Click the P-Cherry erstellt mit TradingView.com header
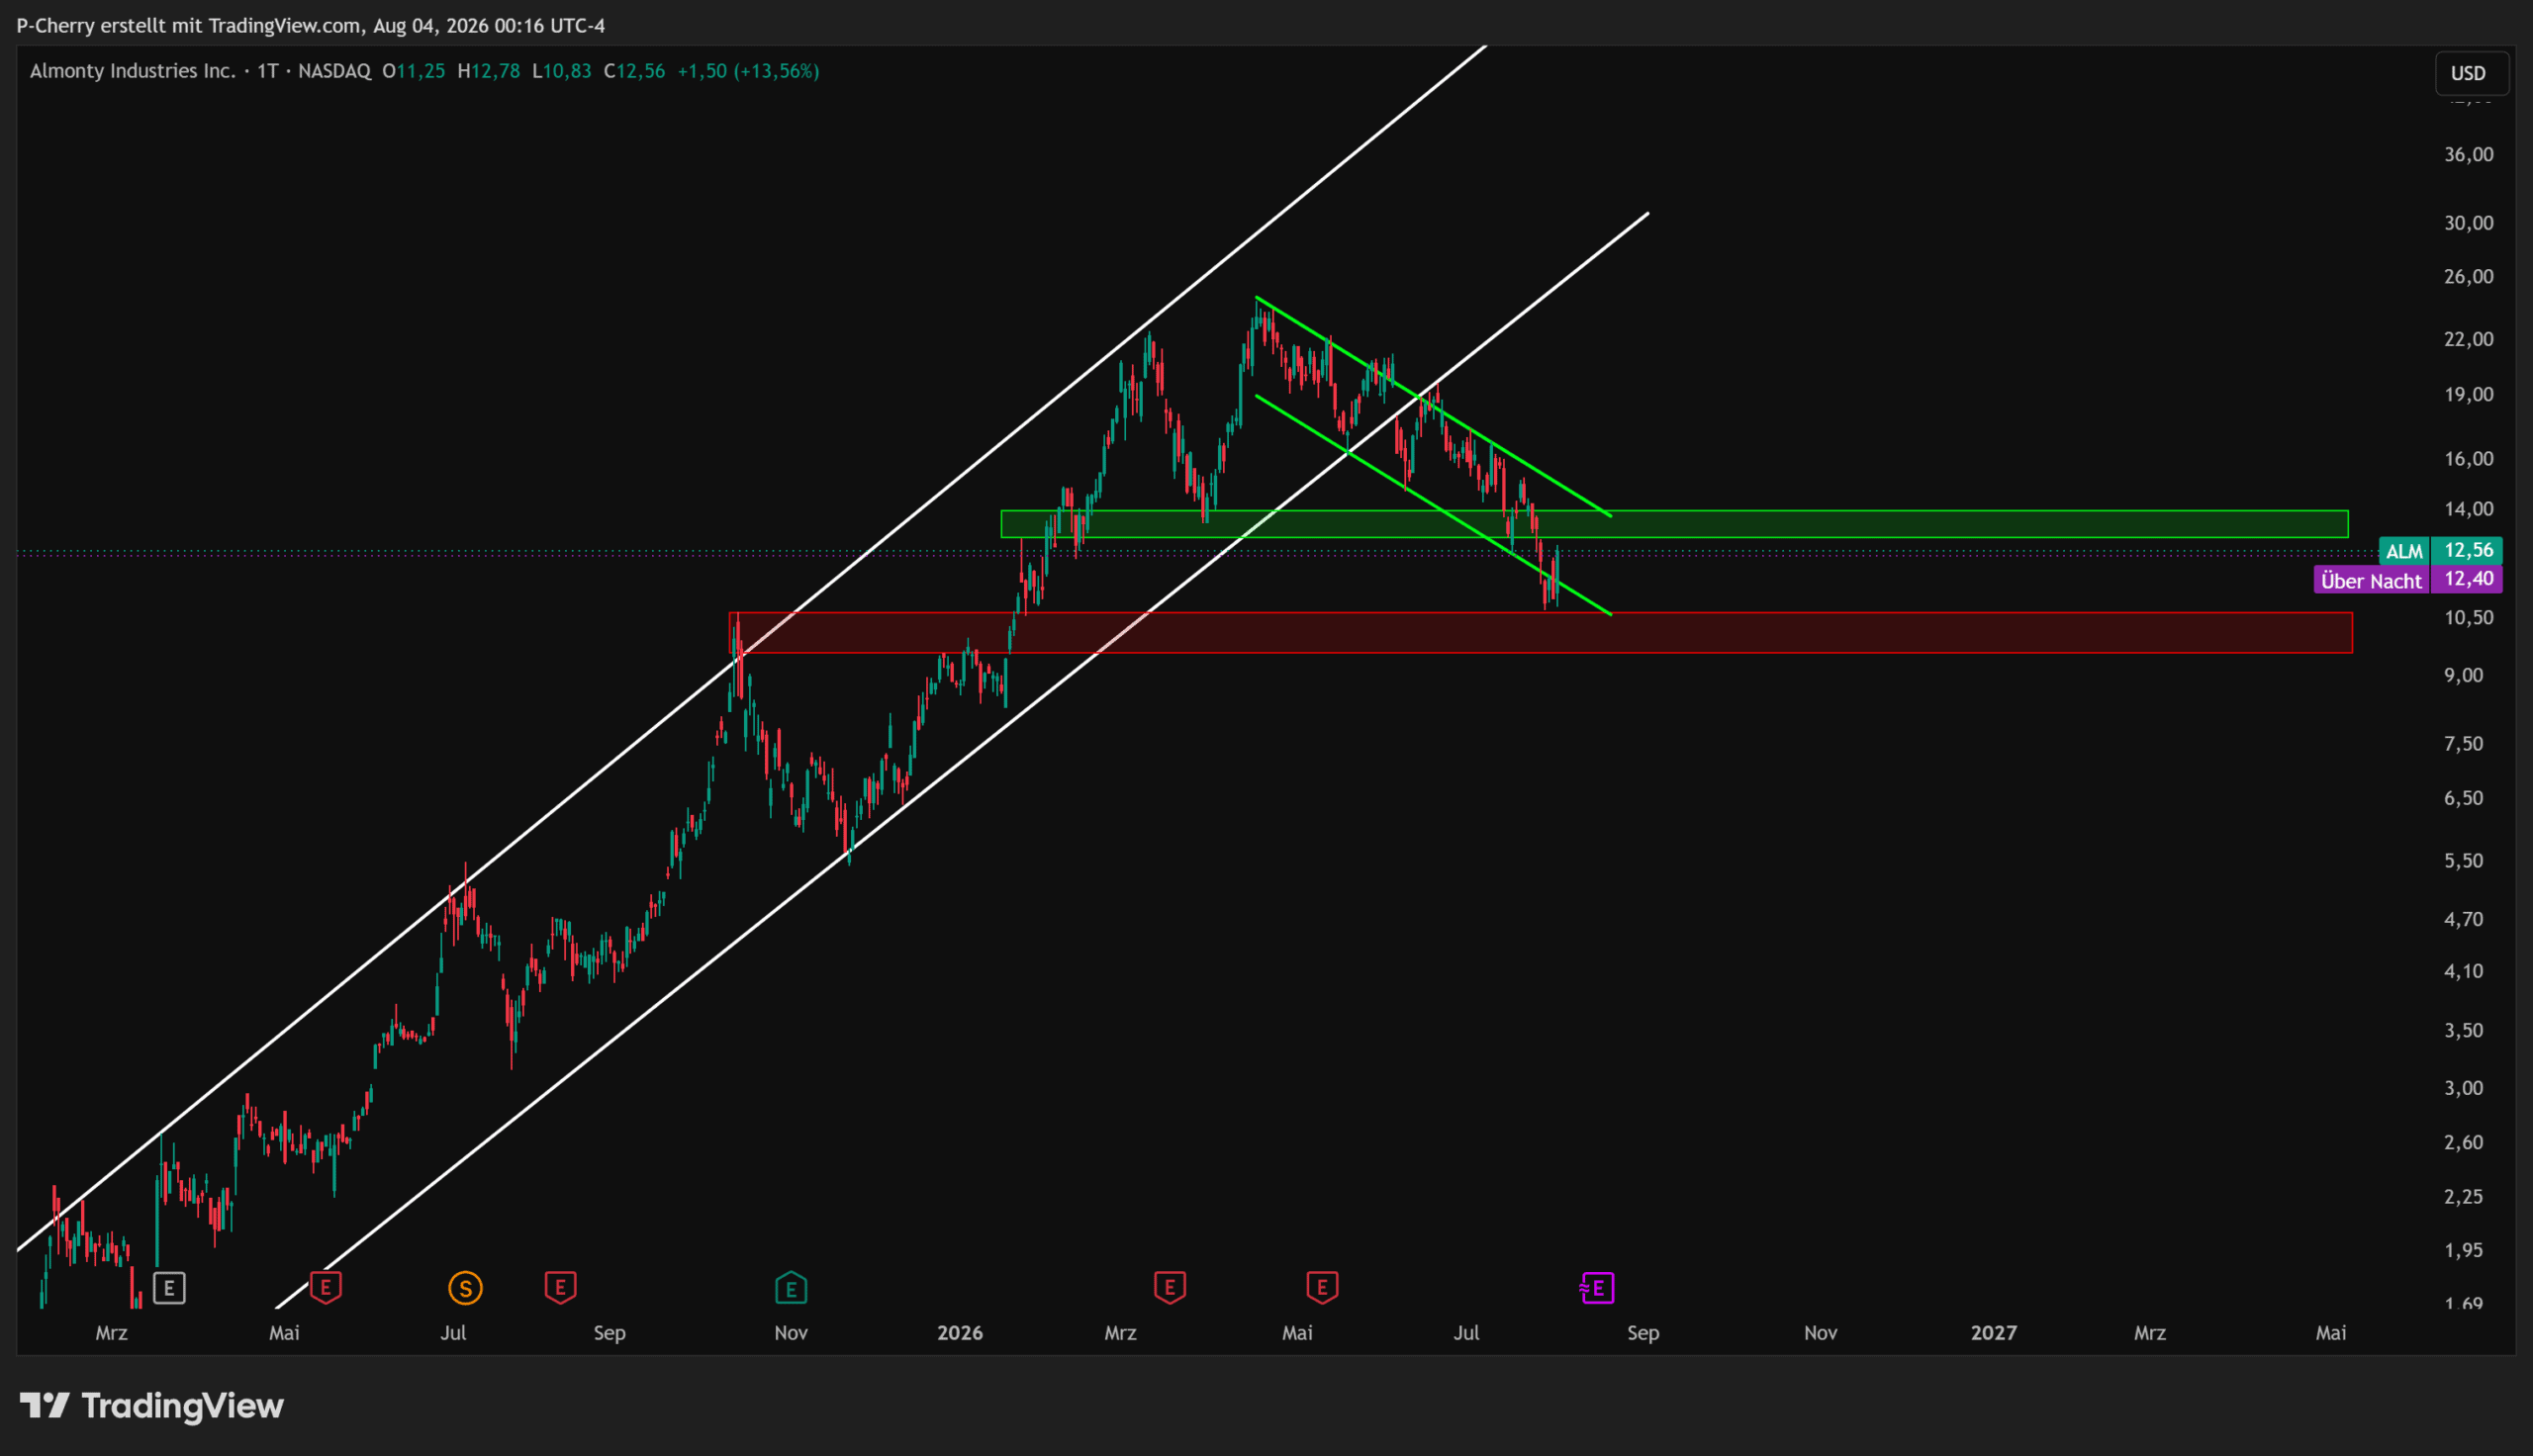Viewport: 2533px width, 1456px height. 310,25
